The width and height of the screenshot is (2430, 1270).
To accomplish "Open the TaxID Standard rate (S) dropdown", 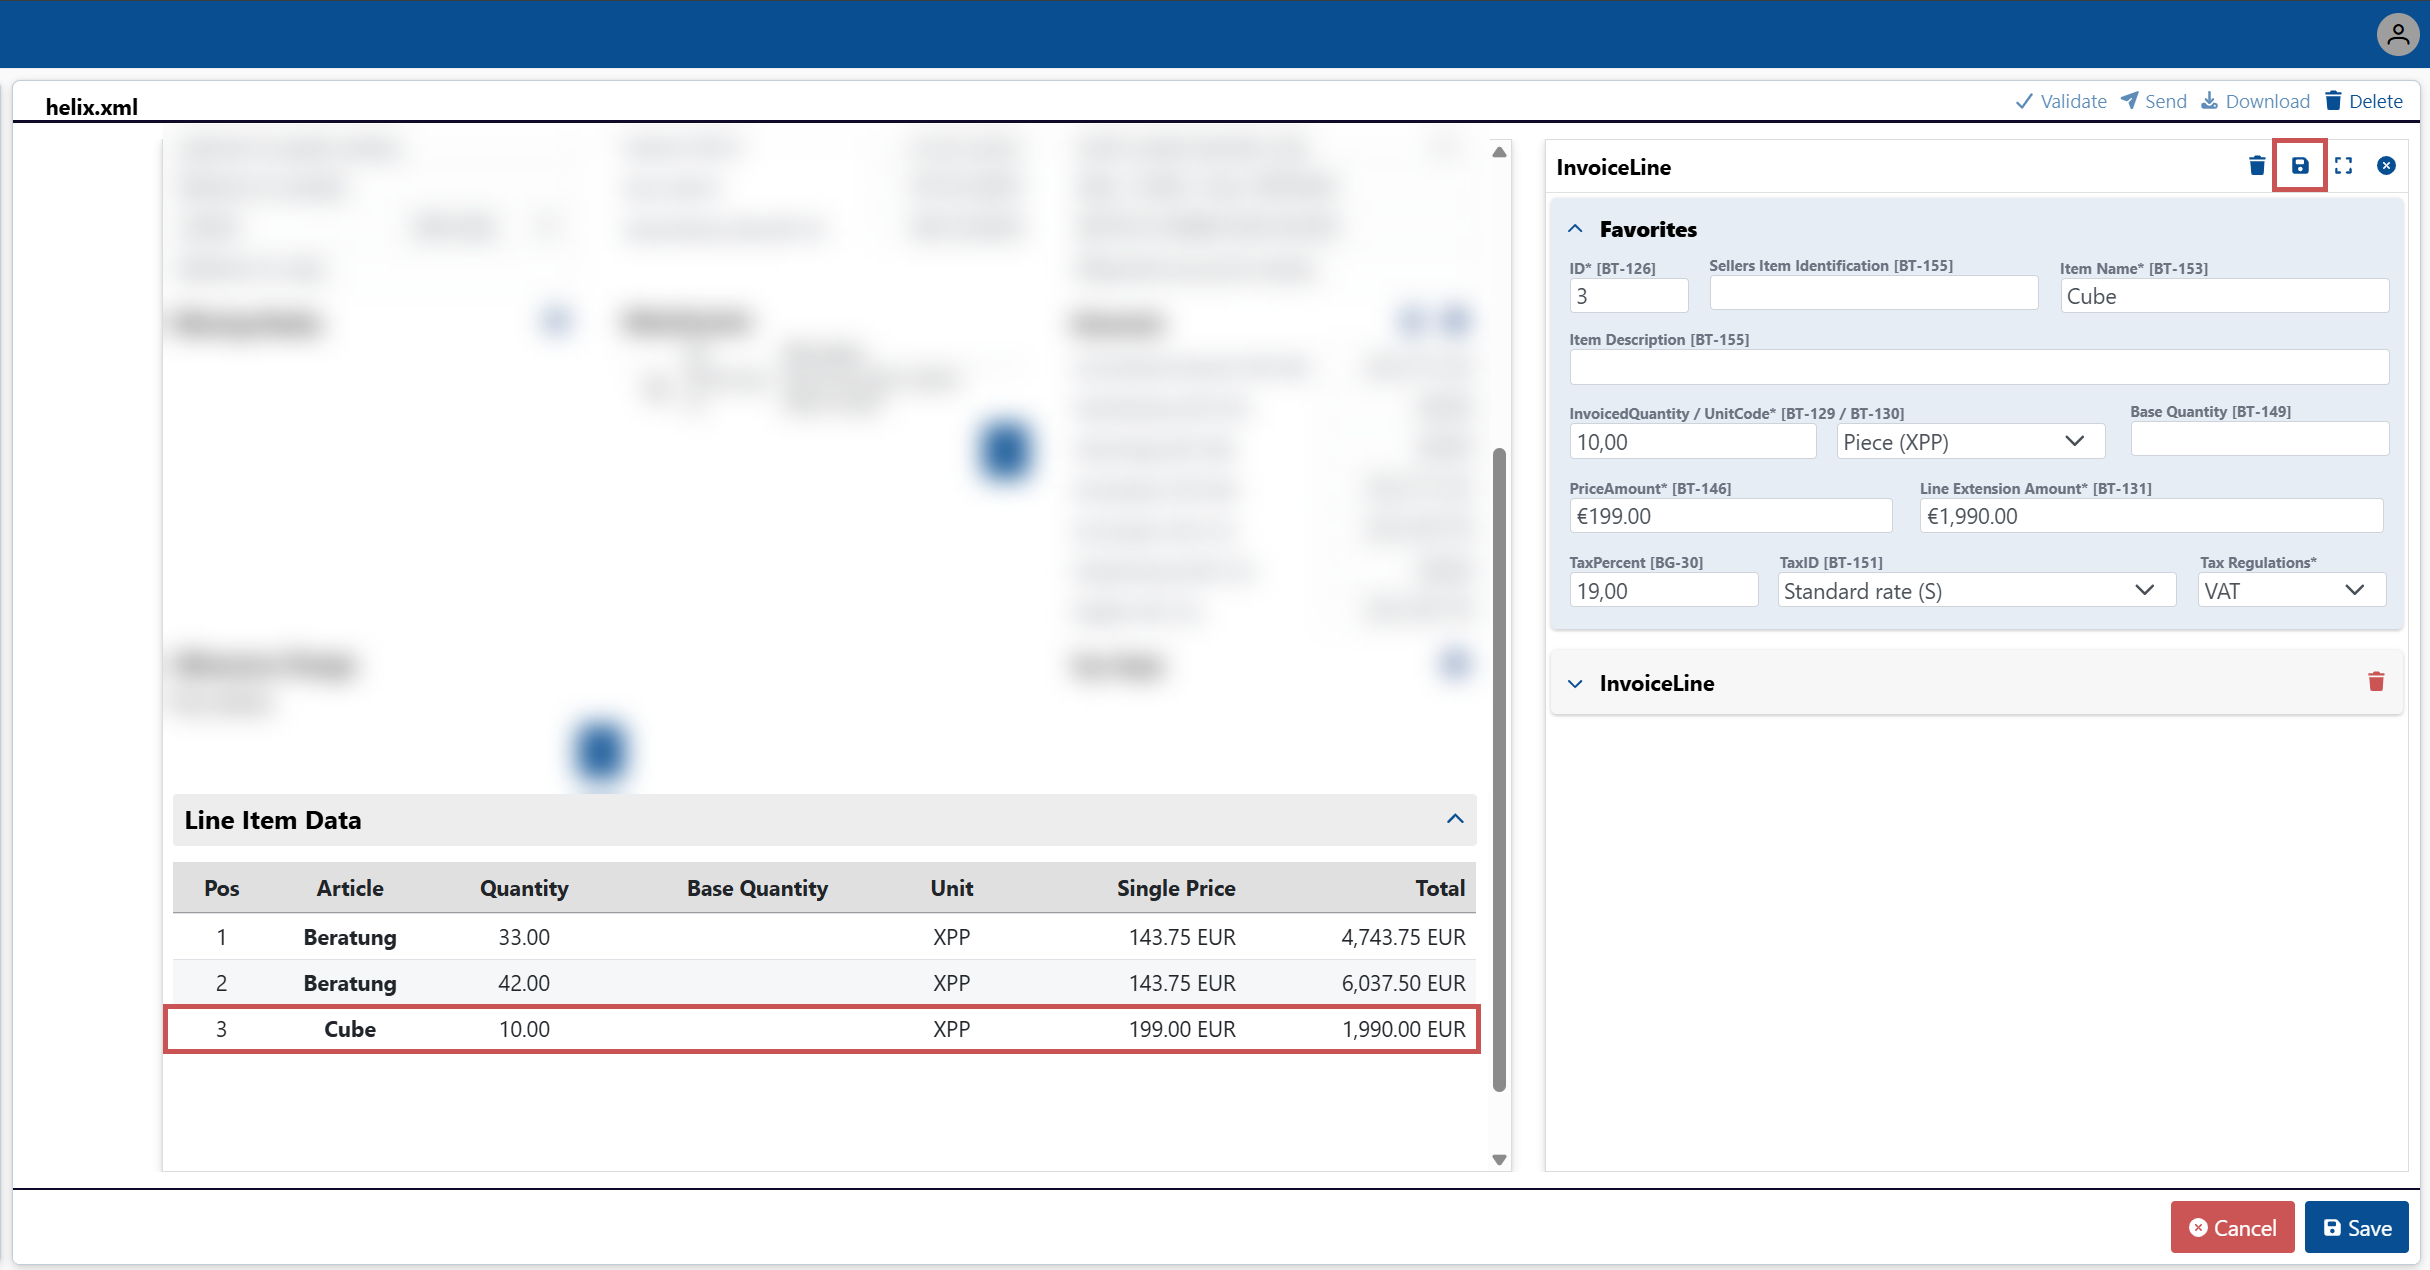I will (x=1977, y=590).
